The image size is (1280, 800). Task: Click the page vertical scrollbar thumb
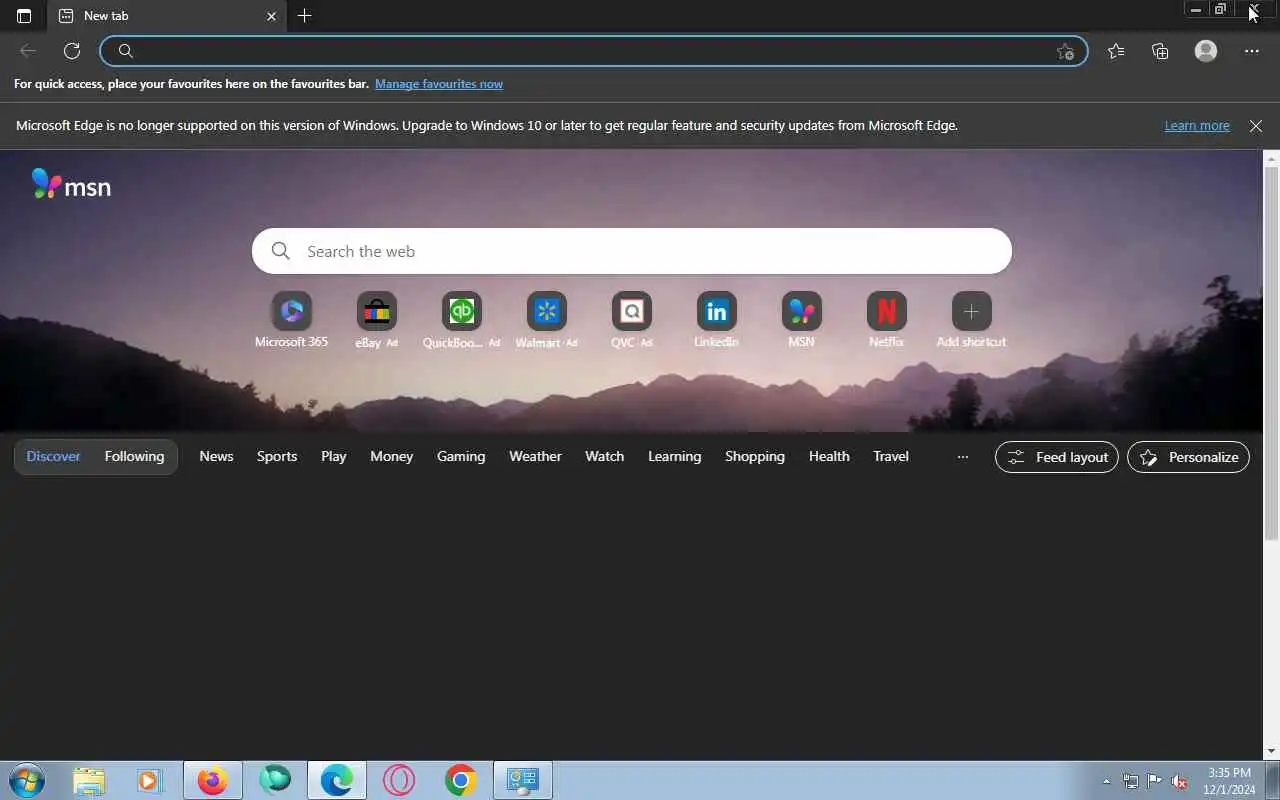(1272, 355)
